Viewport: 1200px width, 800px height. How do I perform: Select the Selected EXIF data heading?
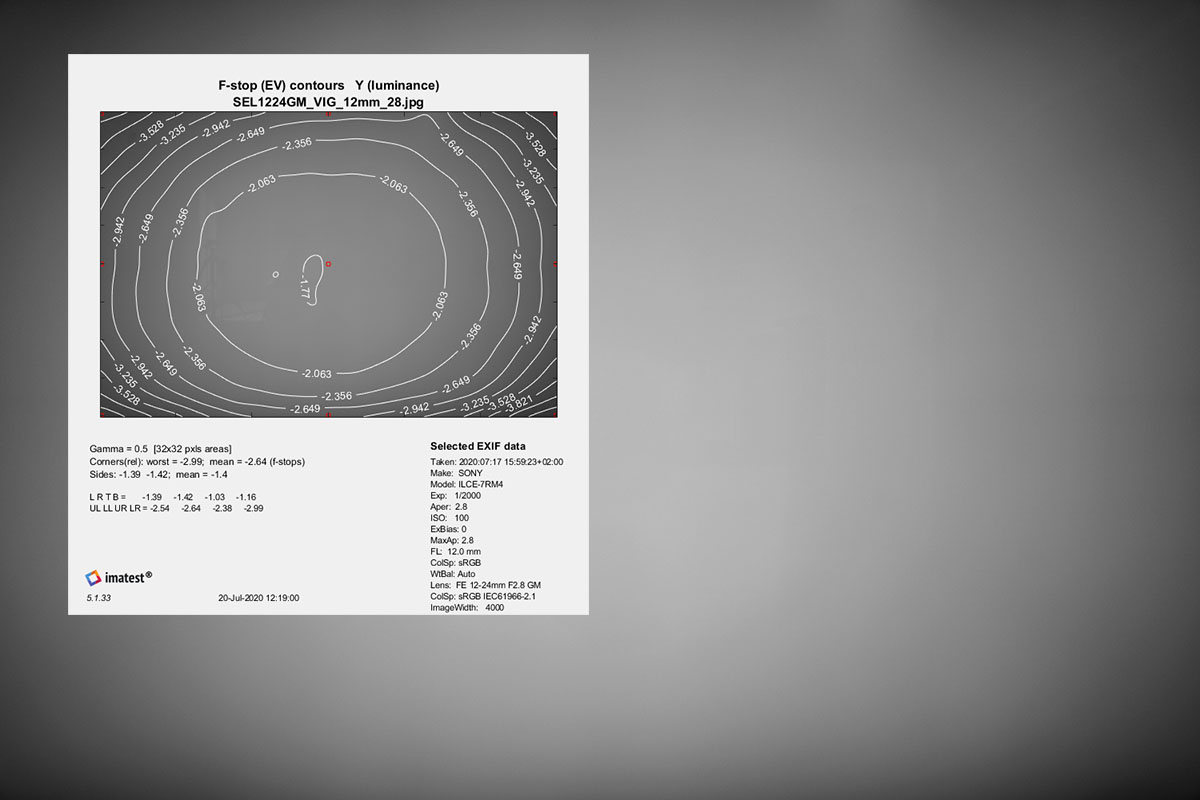478,446
